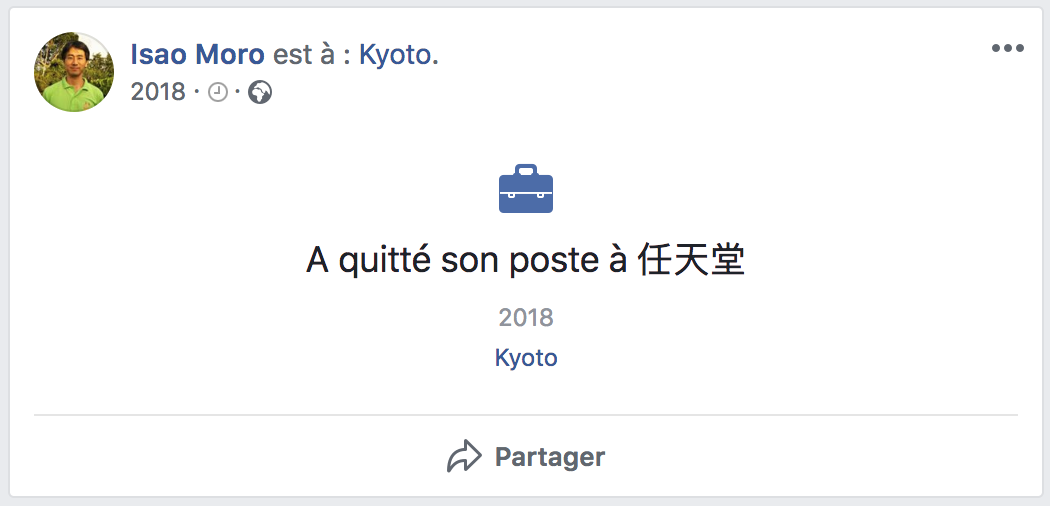Click the share arrow icon
Image resolution: width=1050 pixels, height=506 pixels.
pos(464,457)
